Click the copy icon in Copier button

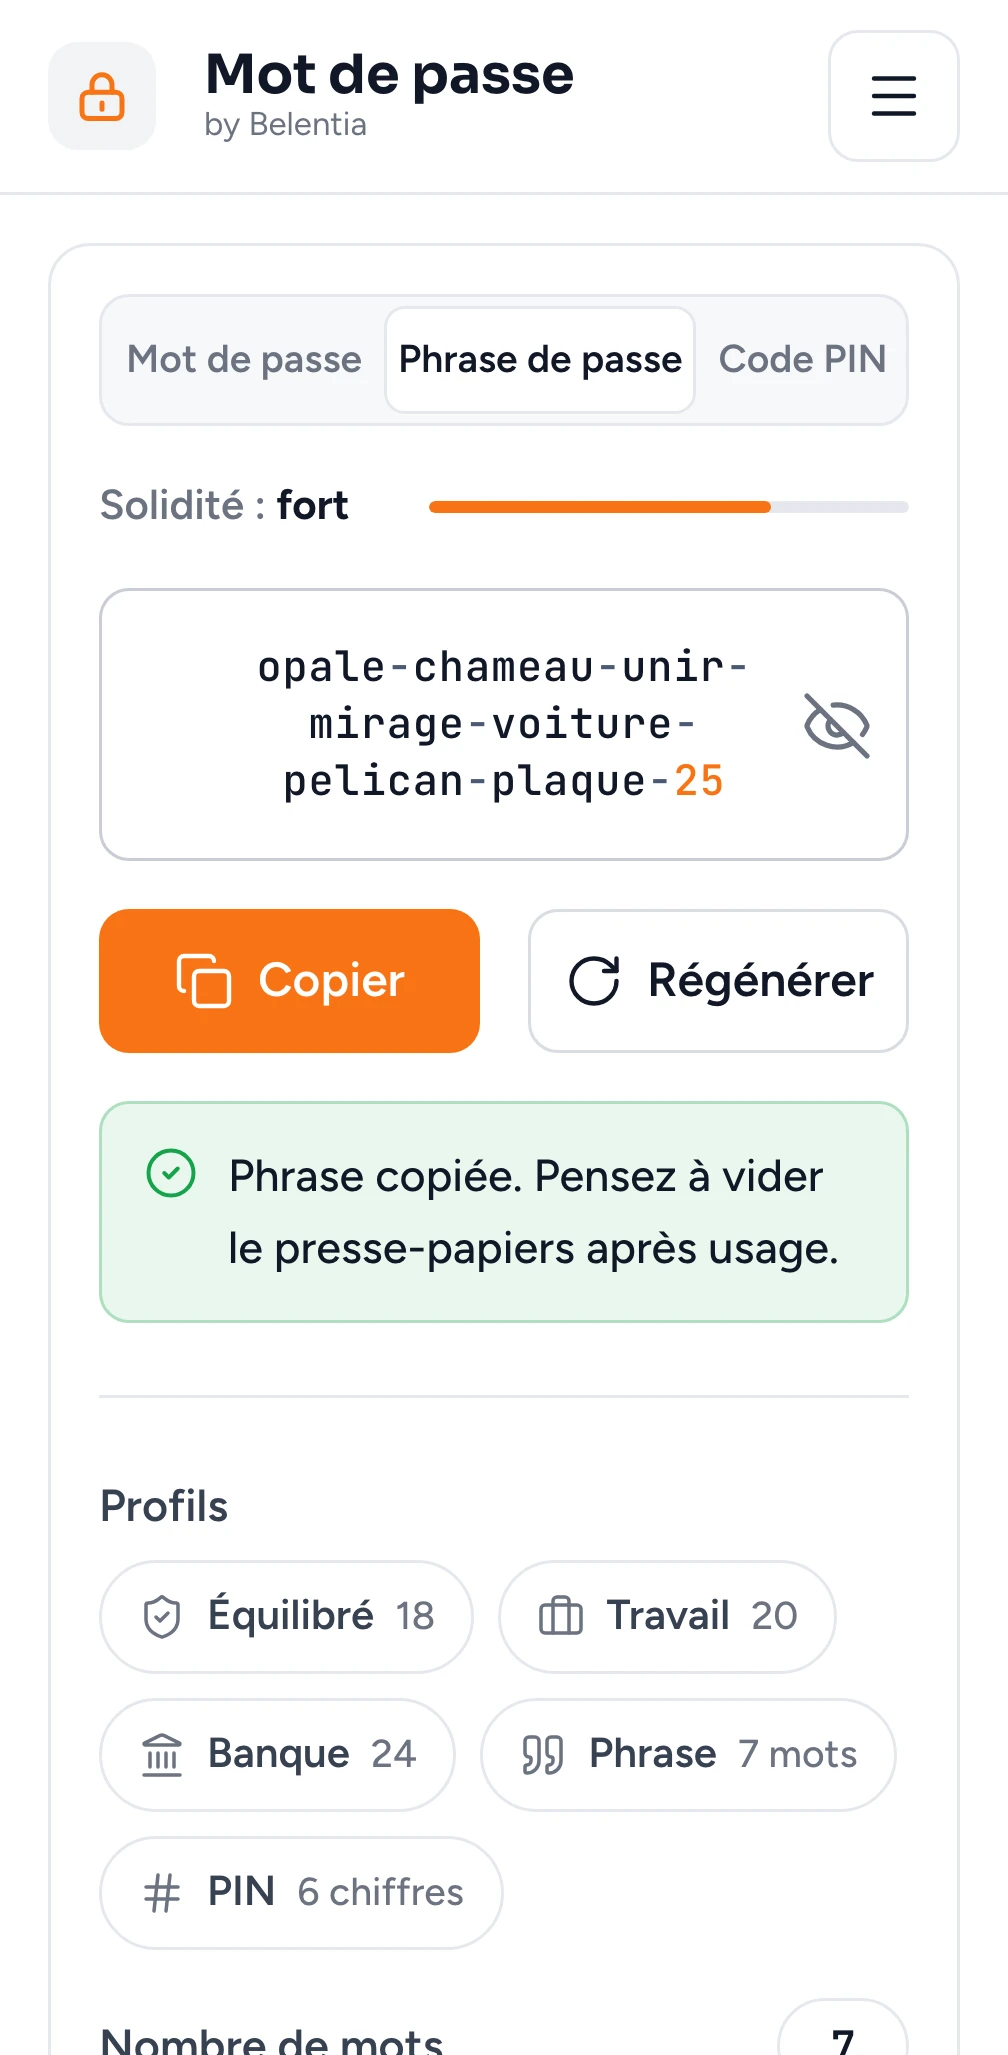click(x=204, y=980)
